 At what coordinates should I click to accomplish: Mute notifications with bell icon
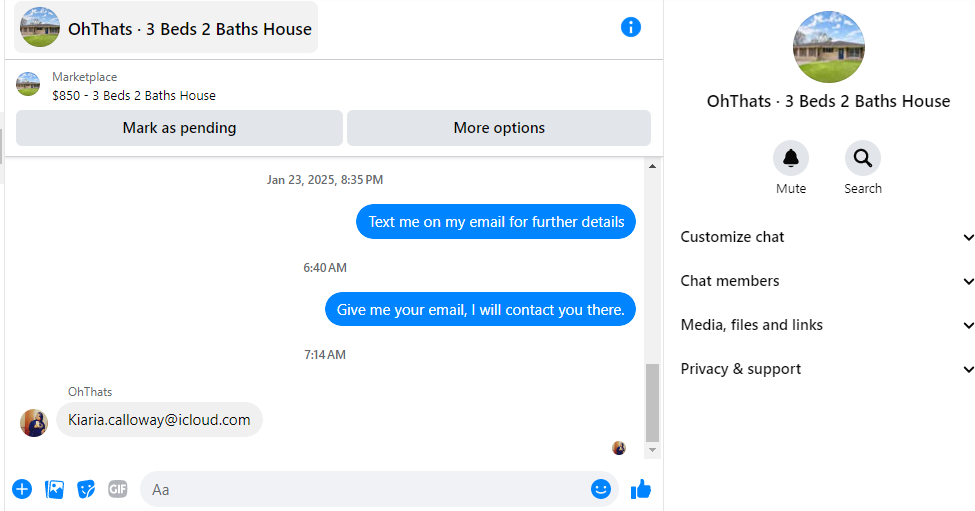[790, 159]
